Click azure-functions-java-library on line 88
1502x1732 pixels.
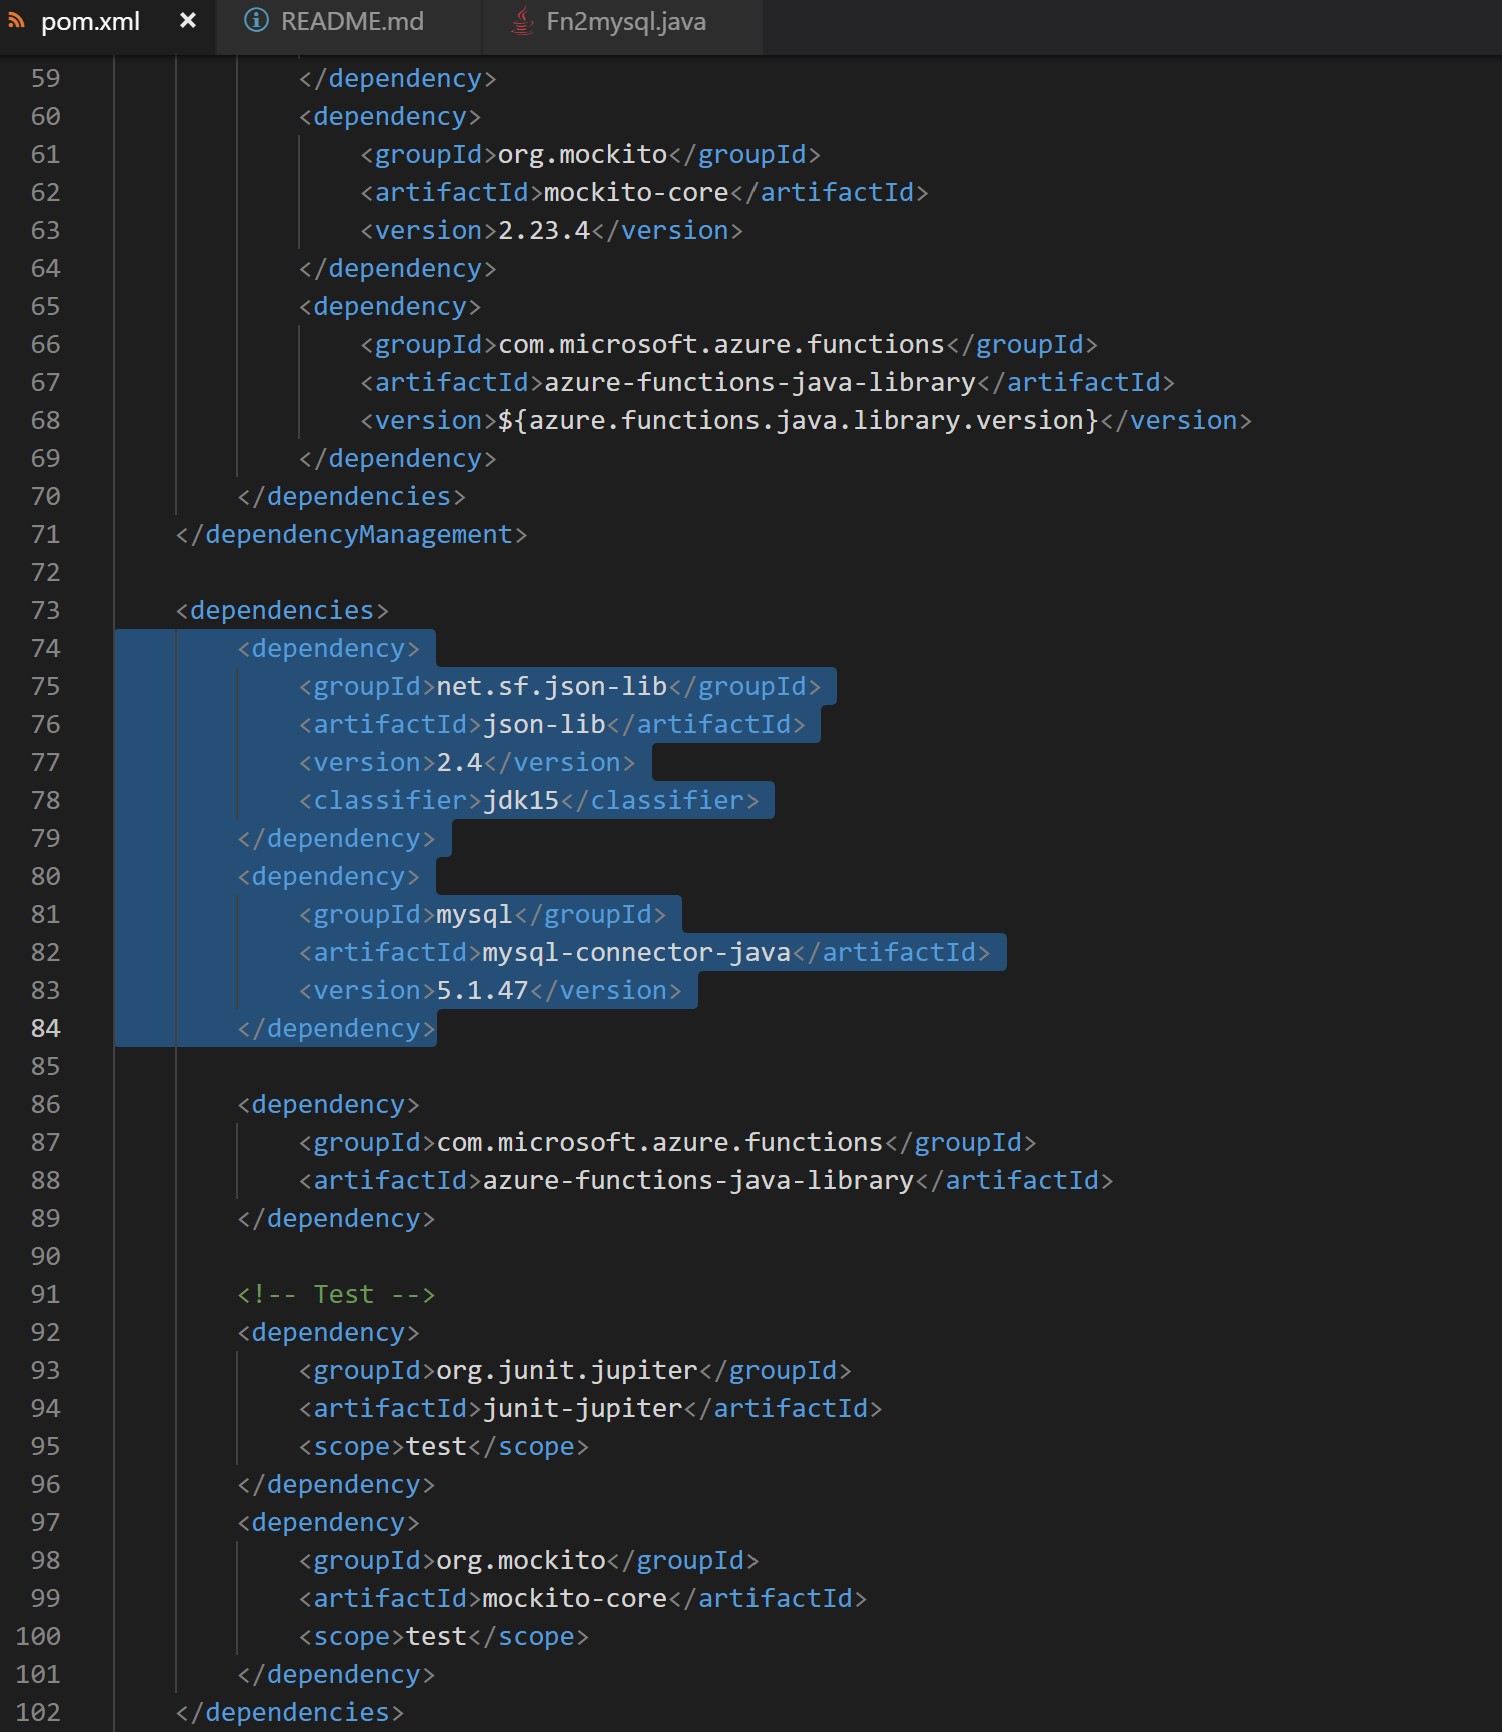pos(699,1180)
